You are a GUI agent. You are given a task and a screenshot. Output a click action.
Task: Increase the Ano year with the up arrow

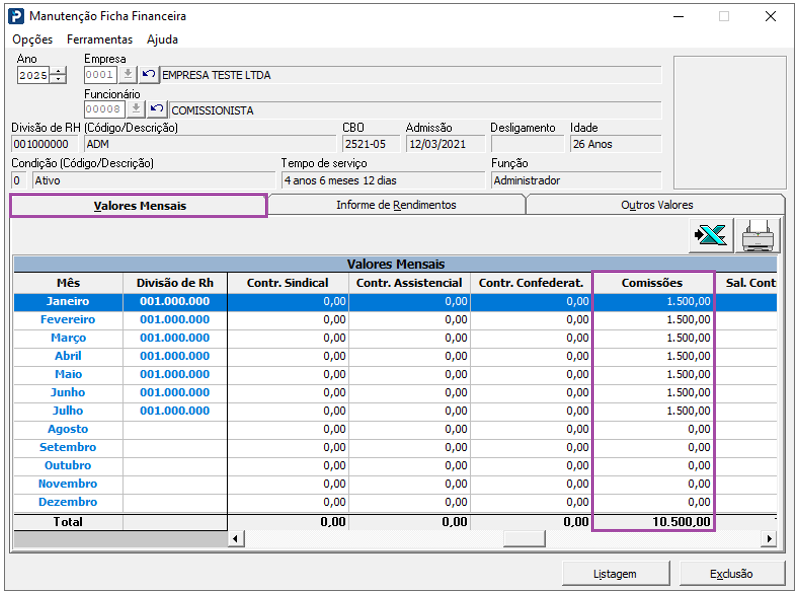coord(59,71)
